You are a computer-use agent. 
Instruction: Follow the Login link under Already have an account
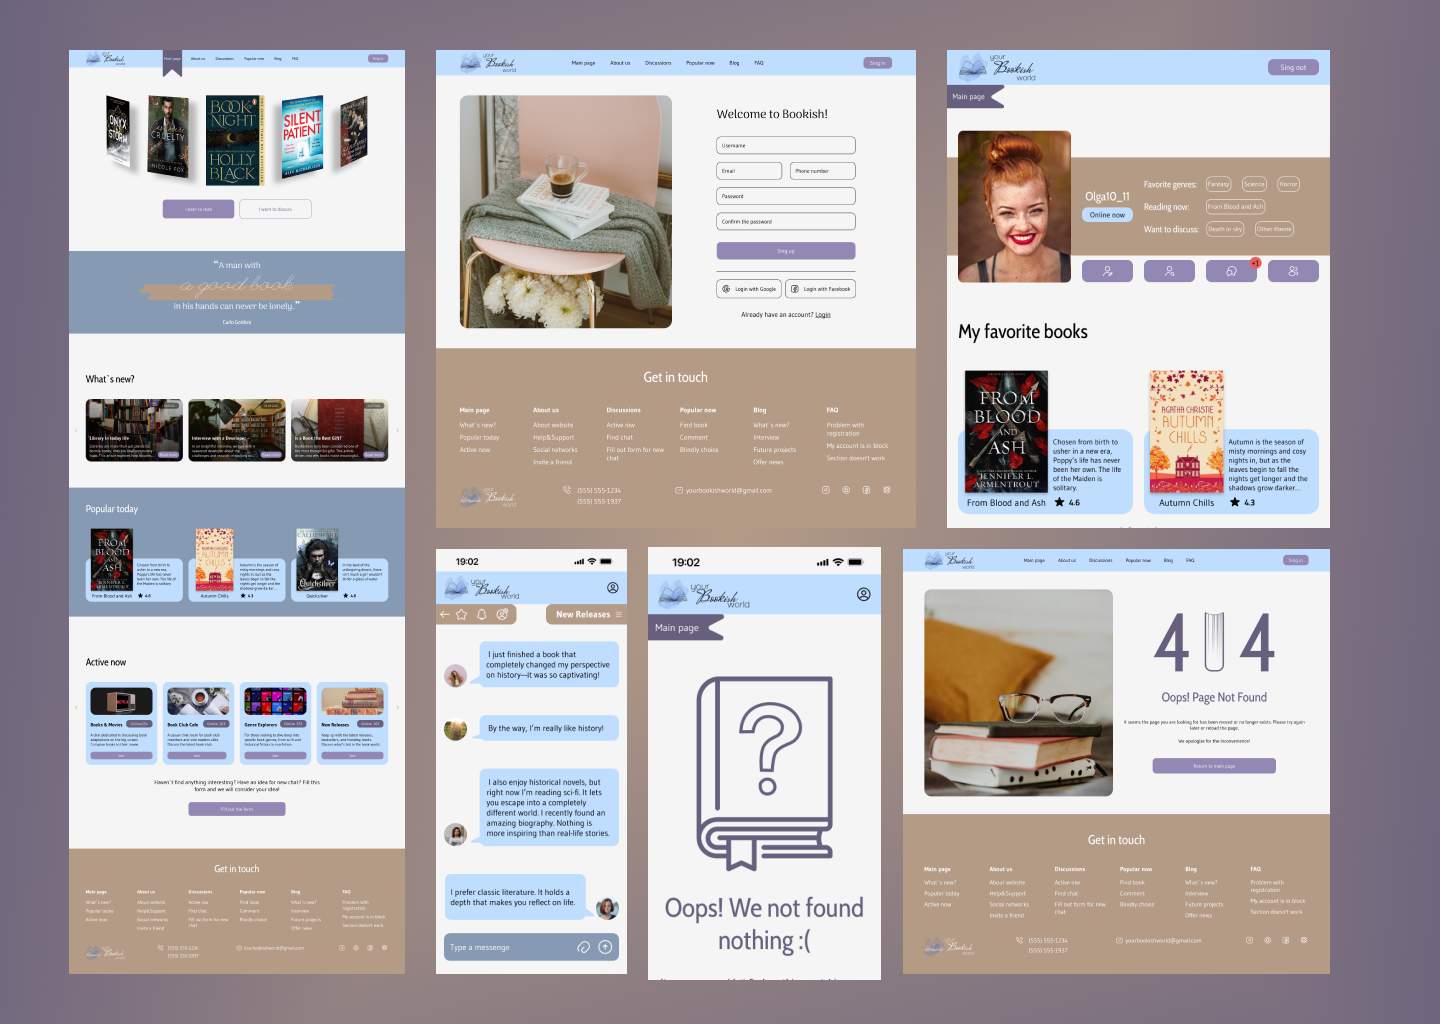823,315
